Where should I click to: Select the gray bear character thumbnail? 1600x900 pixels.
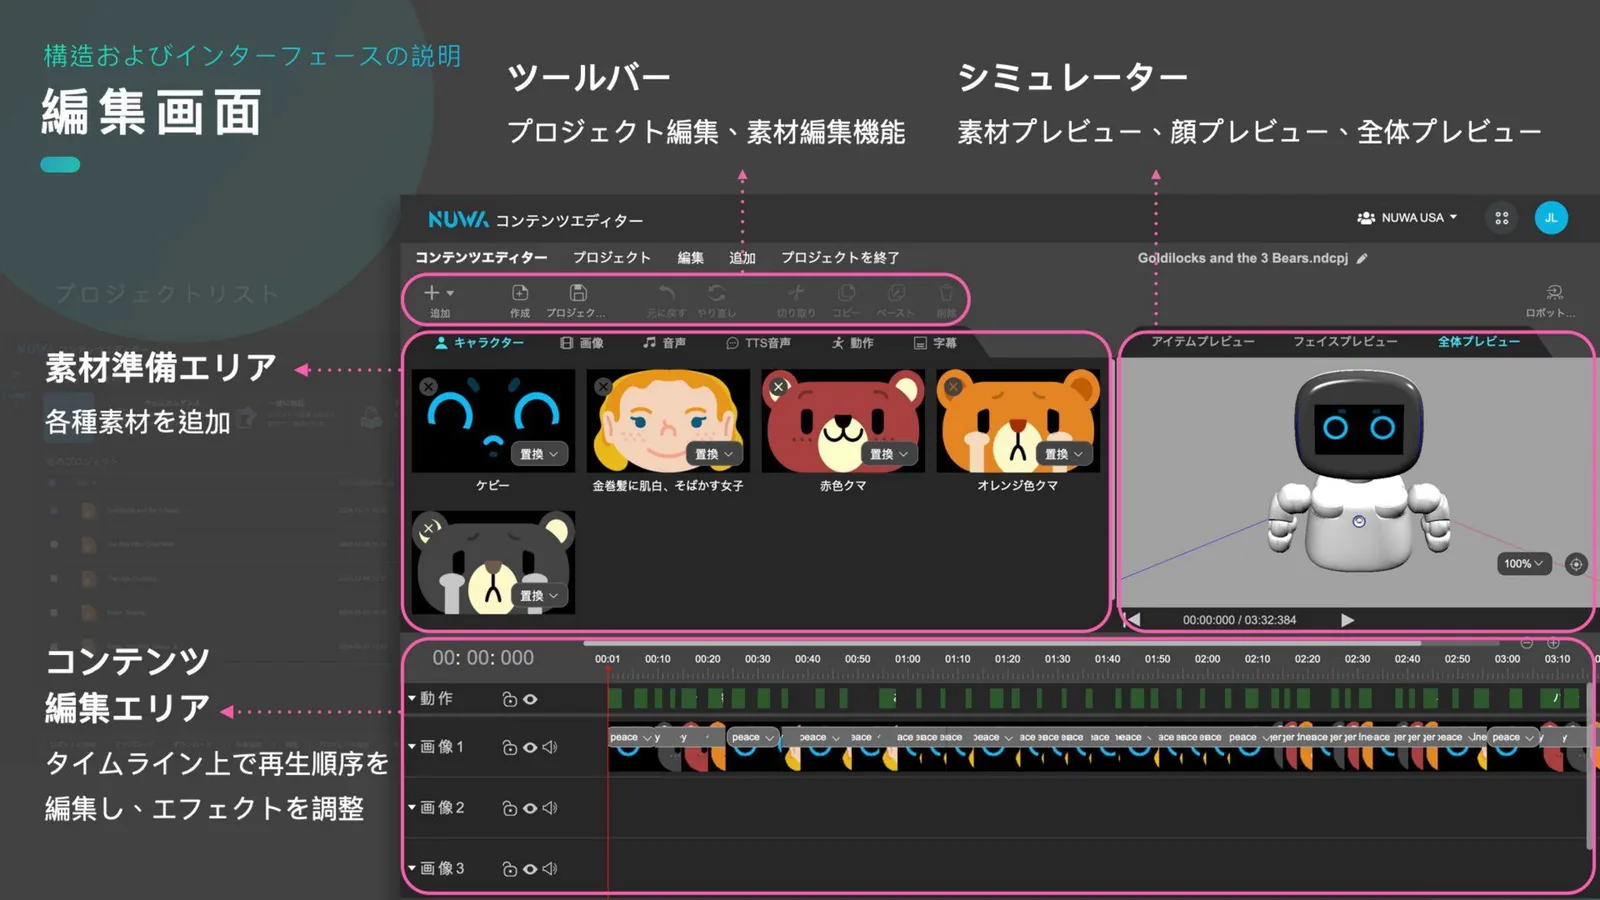click(493, 562)
